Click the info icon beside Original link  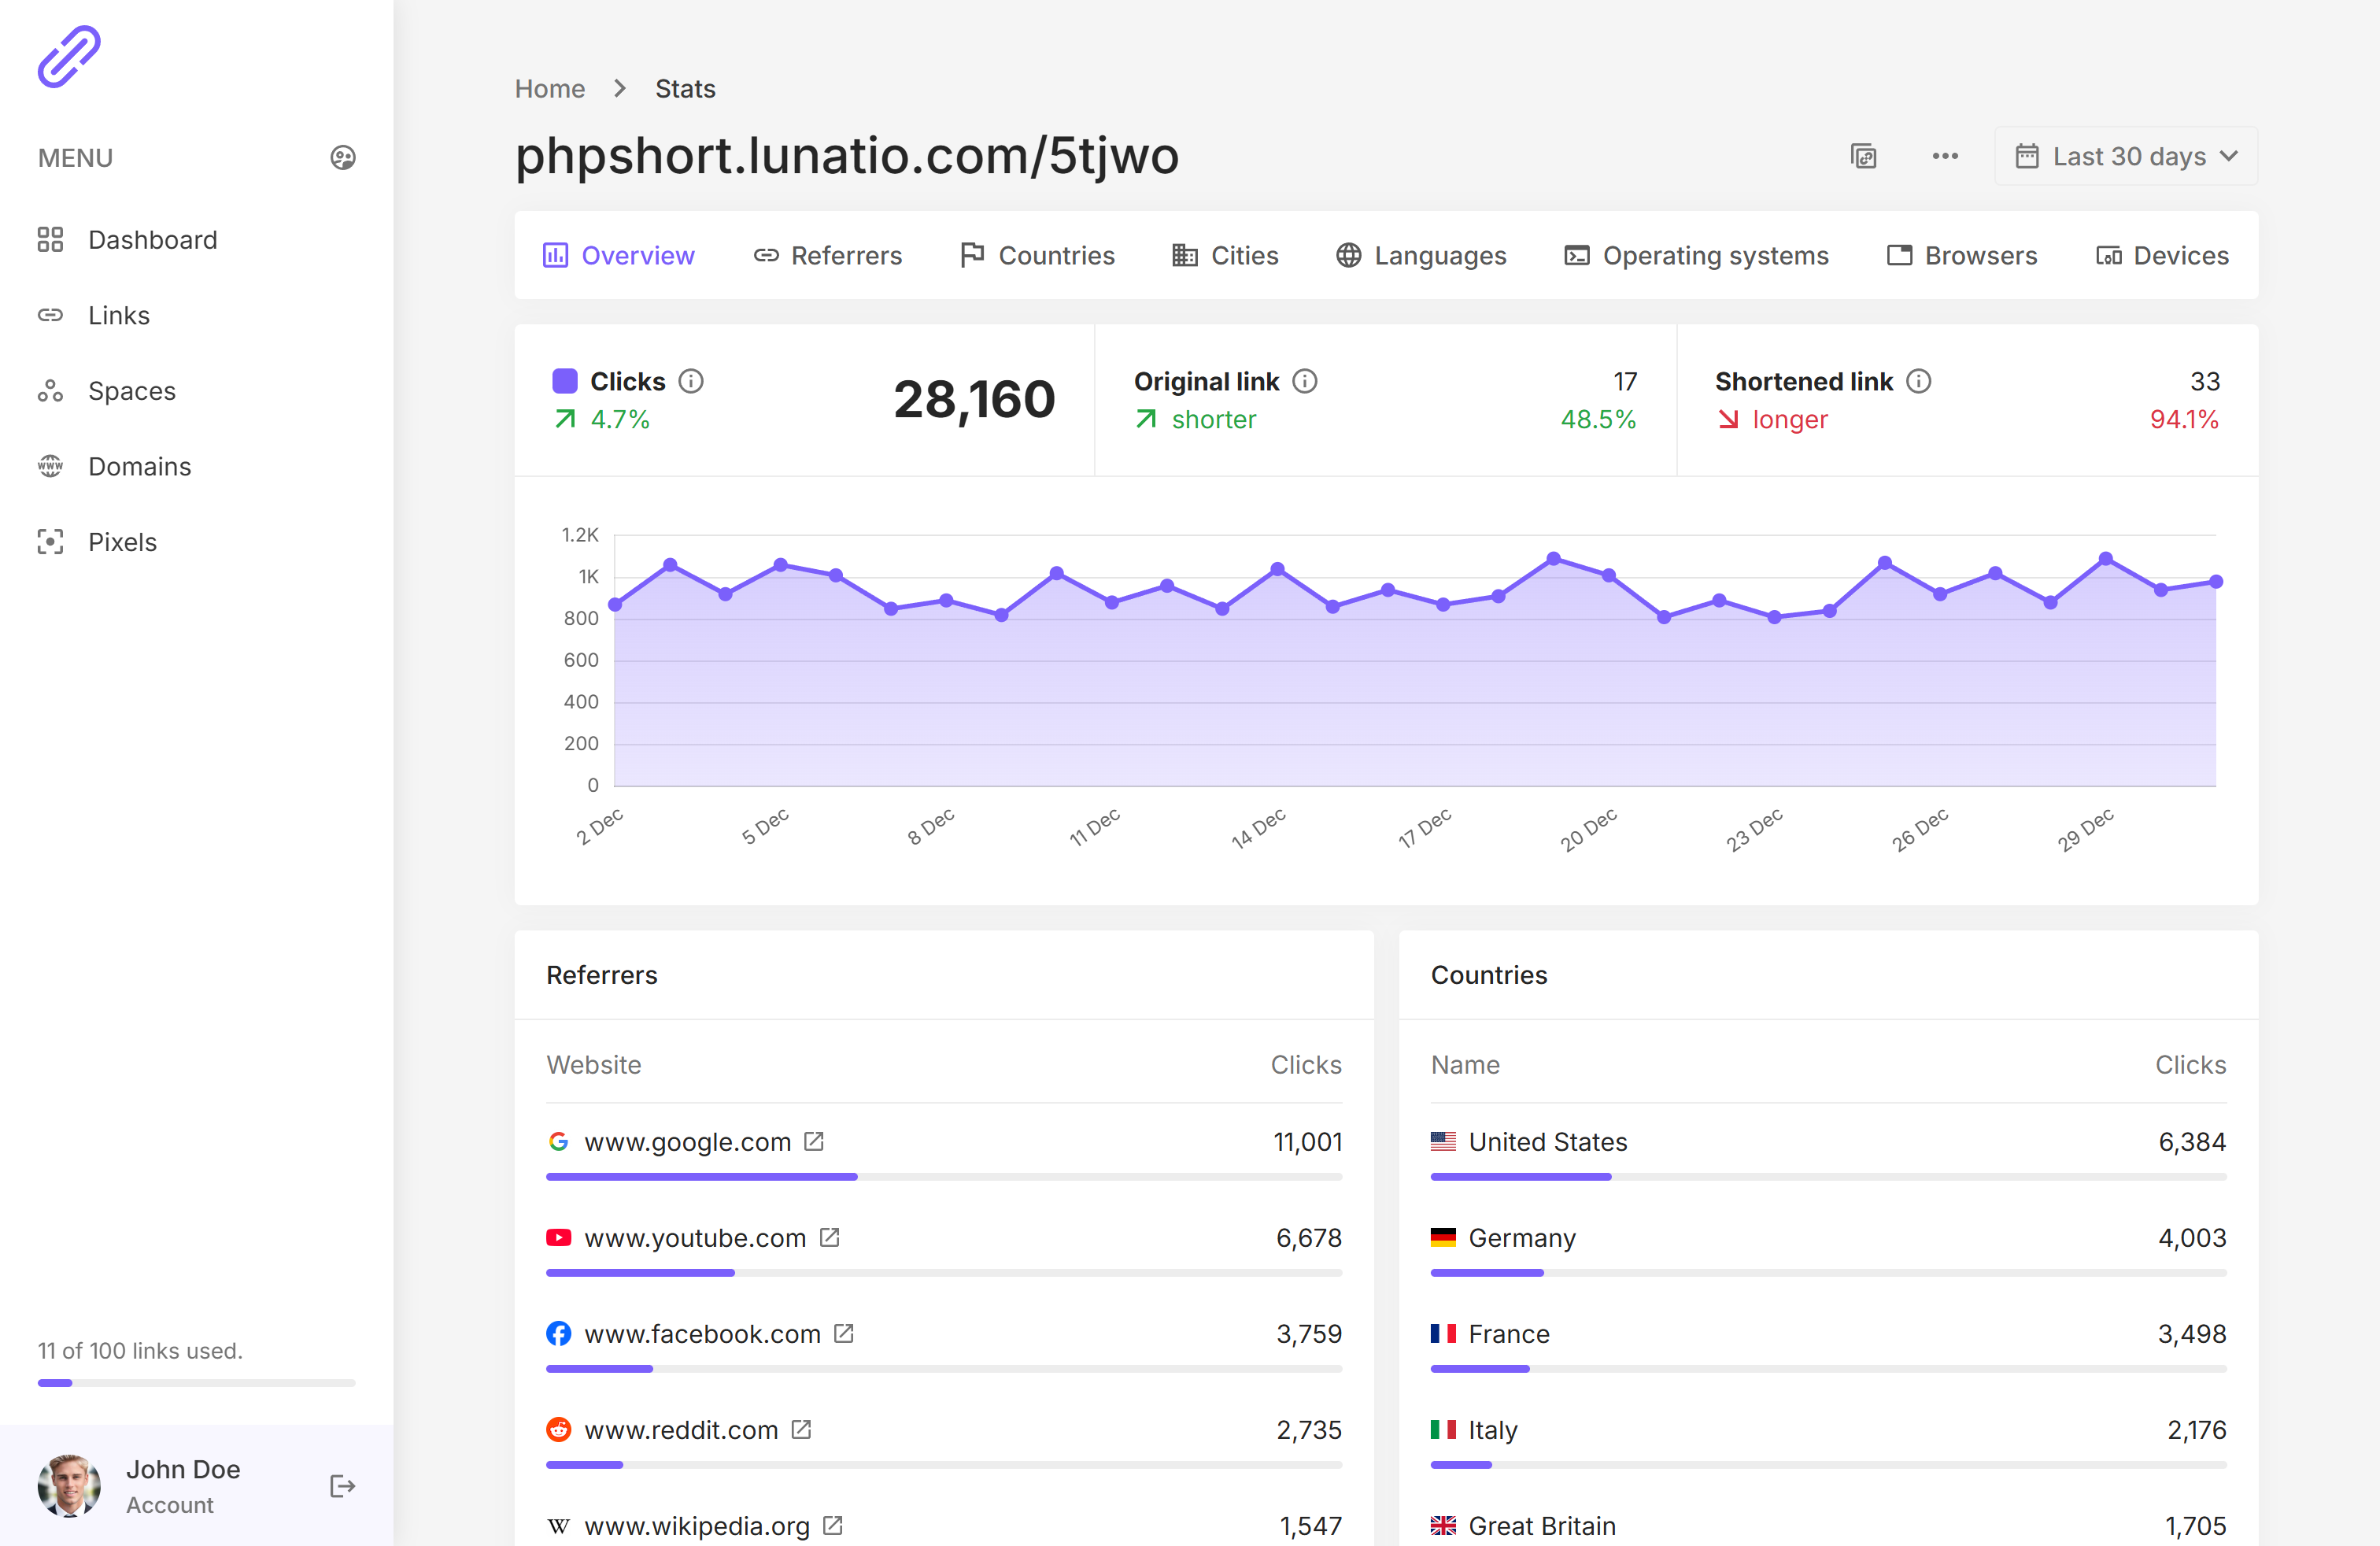[1304, 381]
